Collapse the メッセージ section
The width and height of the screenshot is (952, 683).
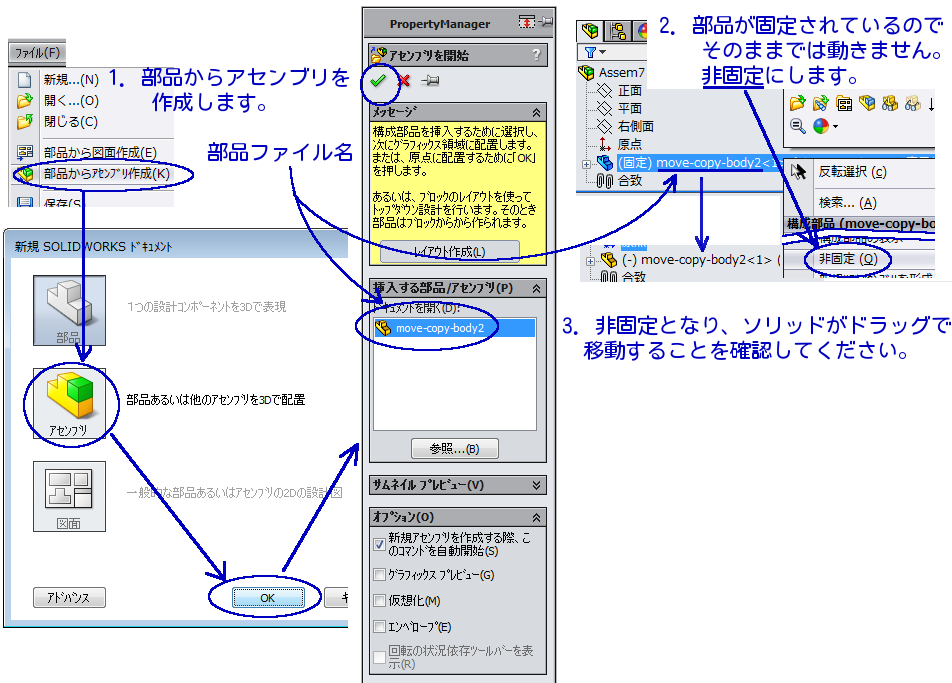[x=537, y=112]
